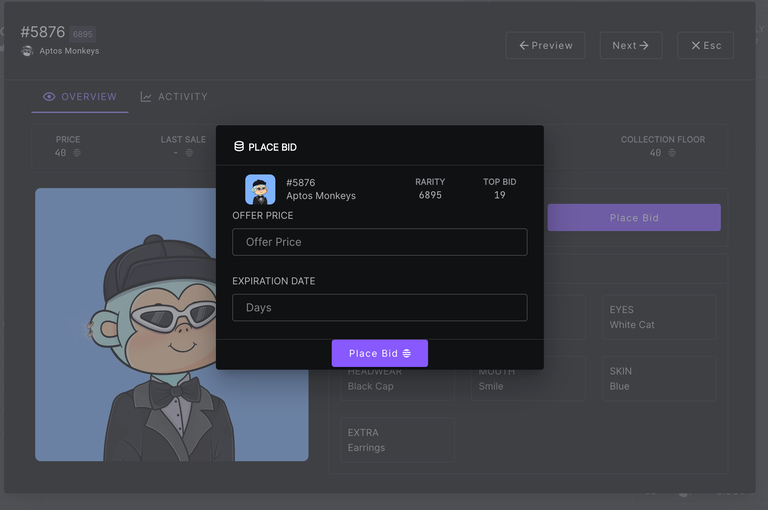This screenshot has height=510, width=768.
Task: Click the Eyes White Cat trait card
Action: pos(658,317)
